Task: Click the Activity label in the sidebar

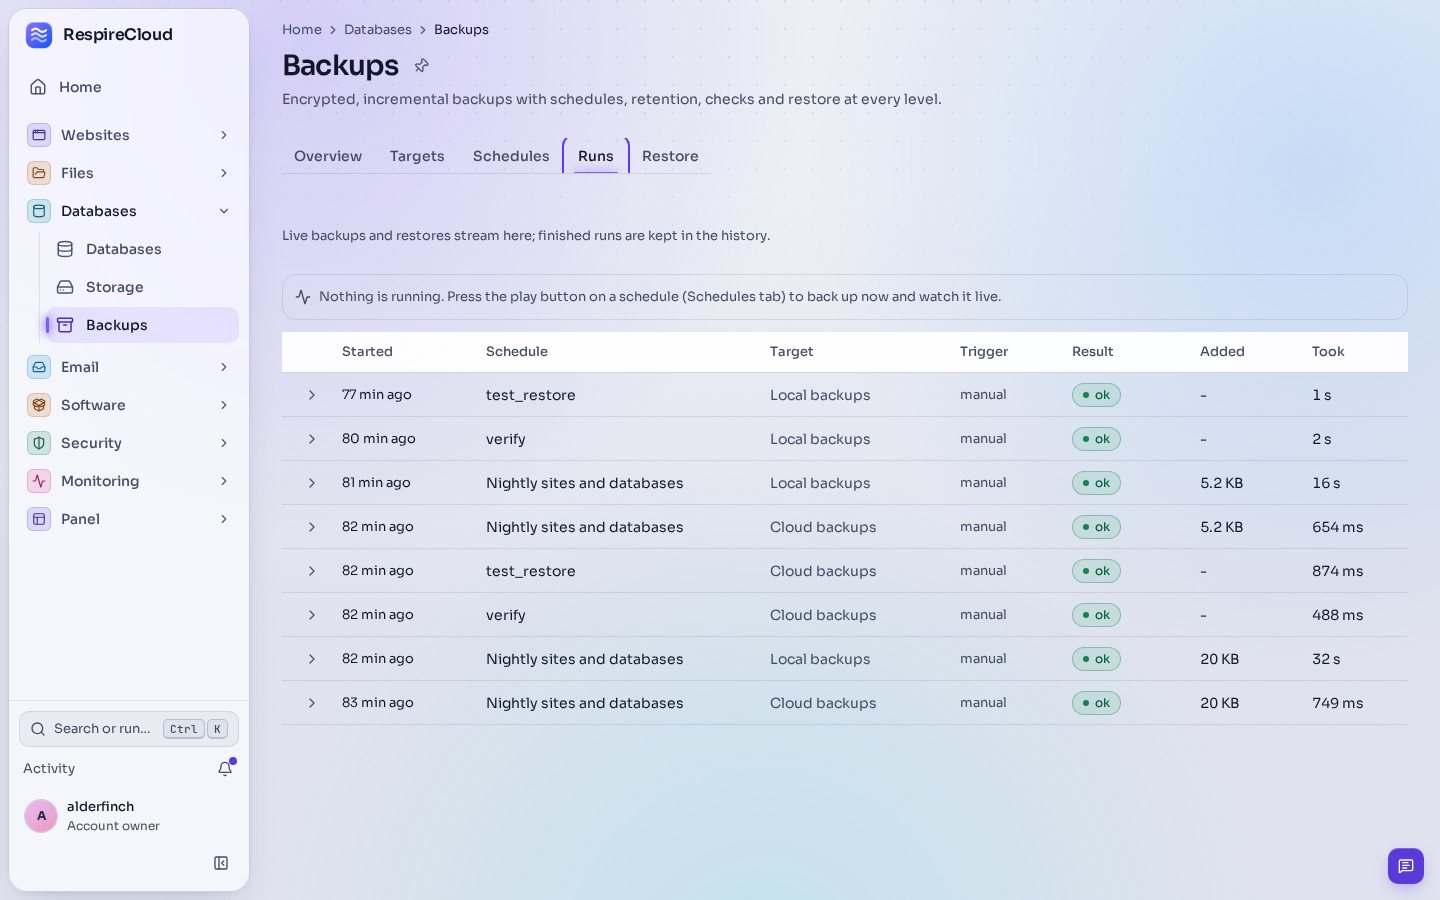Action: [x=49, y=768]
